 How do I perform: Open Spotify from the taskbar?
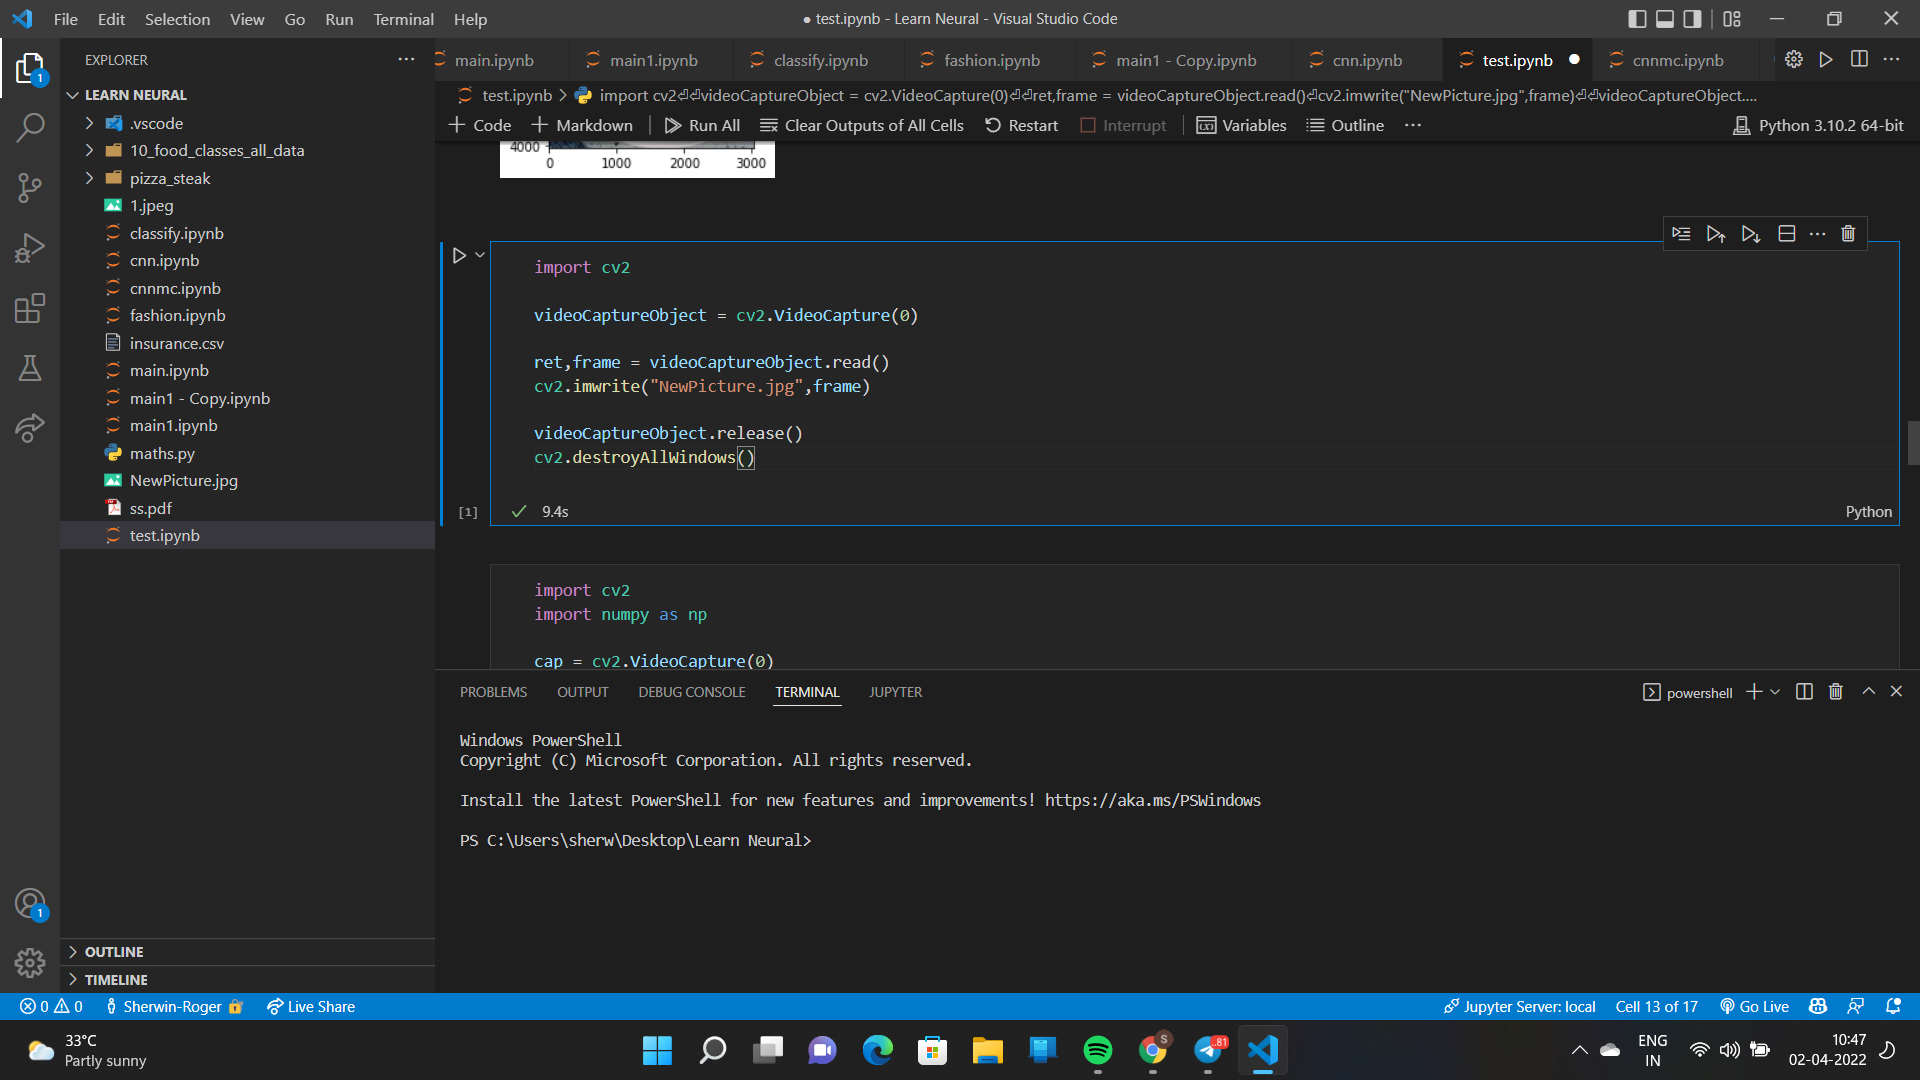tap(1097, 1050)
